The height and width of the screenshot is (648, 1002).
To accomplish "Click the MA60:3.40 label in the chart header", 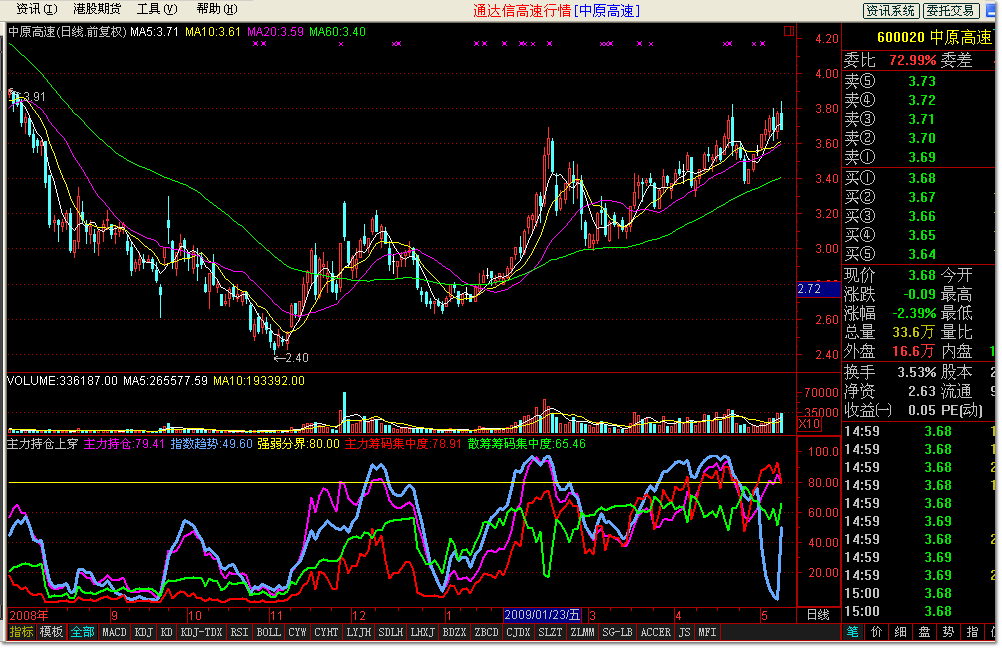I will pyautogui.click(x=337, y=32).
